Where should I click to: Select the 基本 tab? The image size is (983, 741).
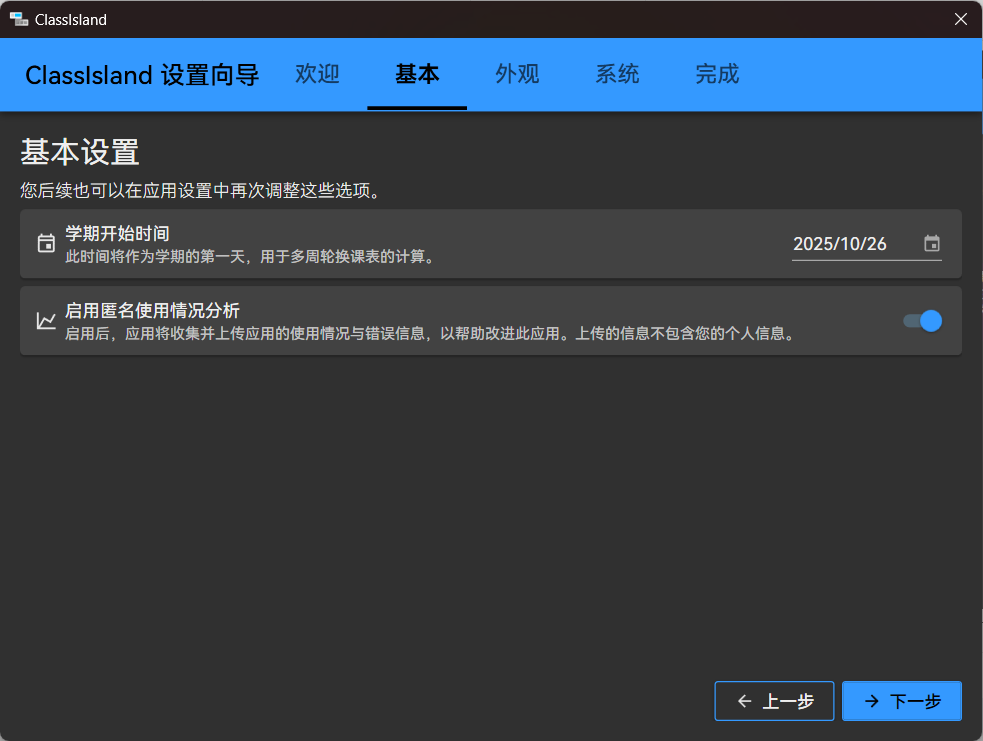(x=417, y=74)
